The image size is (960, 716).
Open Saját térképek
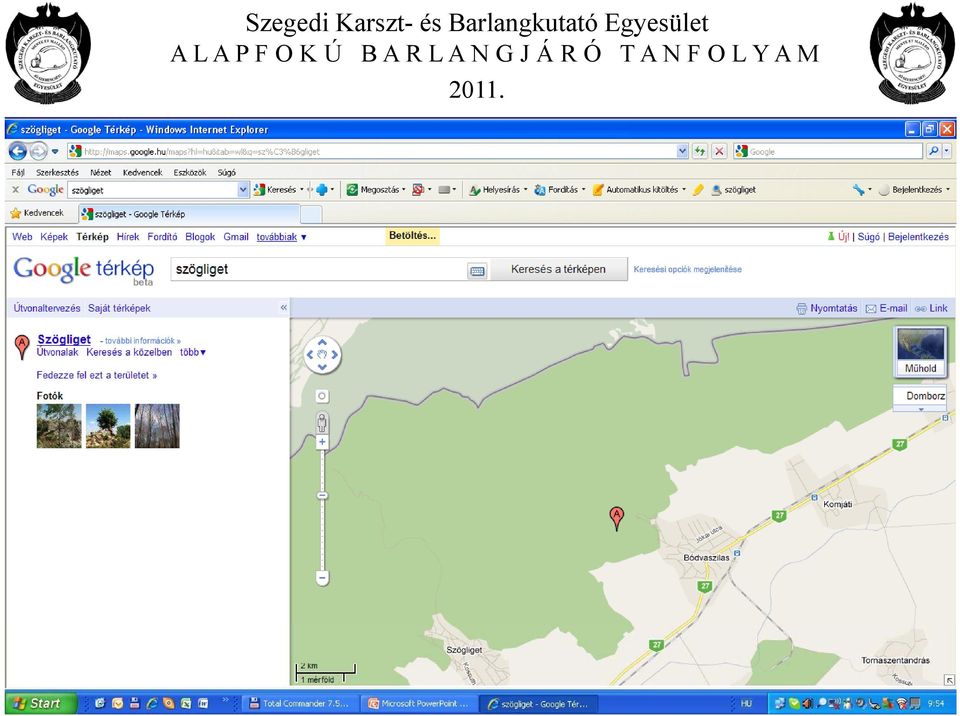119,308
